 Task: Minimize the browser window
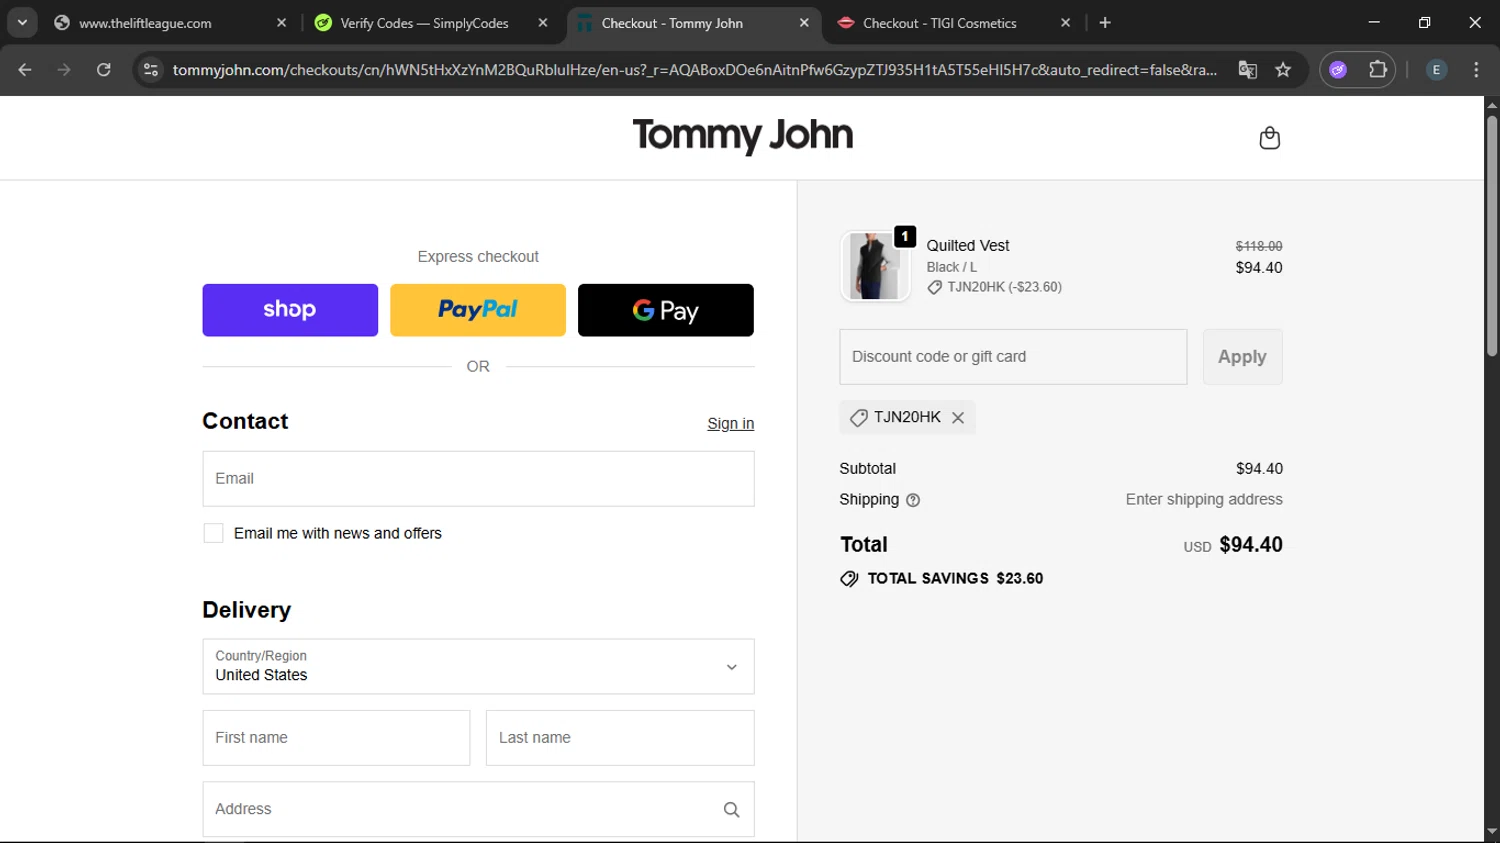click(x=1374, y=23)
